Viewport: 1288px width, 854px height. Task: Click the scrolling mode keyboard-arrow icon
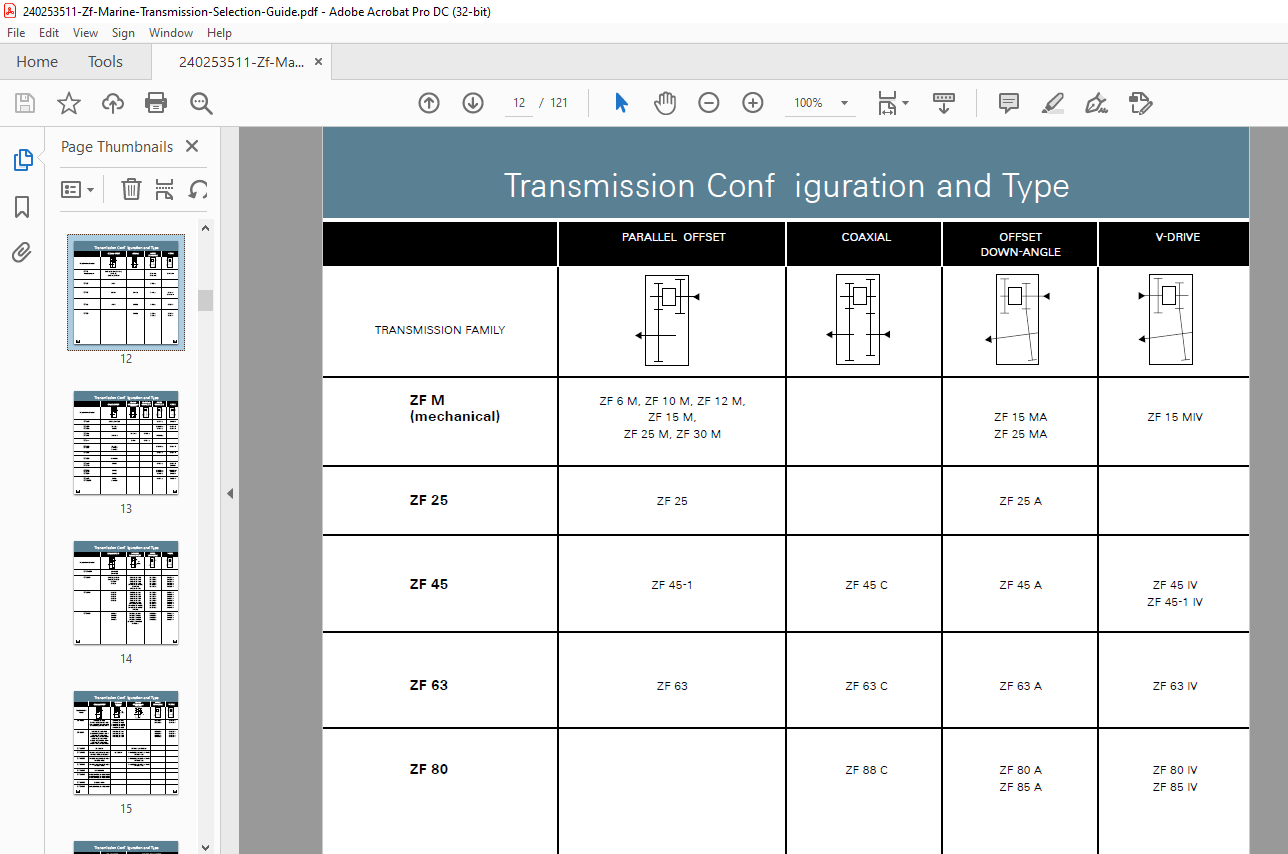pyautogui.click(x=944, y=103)
